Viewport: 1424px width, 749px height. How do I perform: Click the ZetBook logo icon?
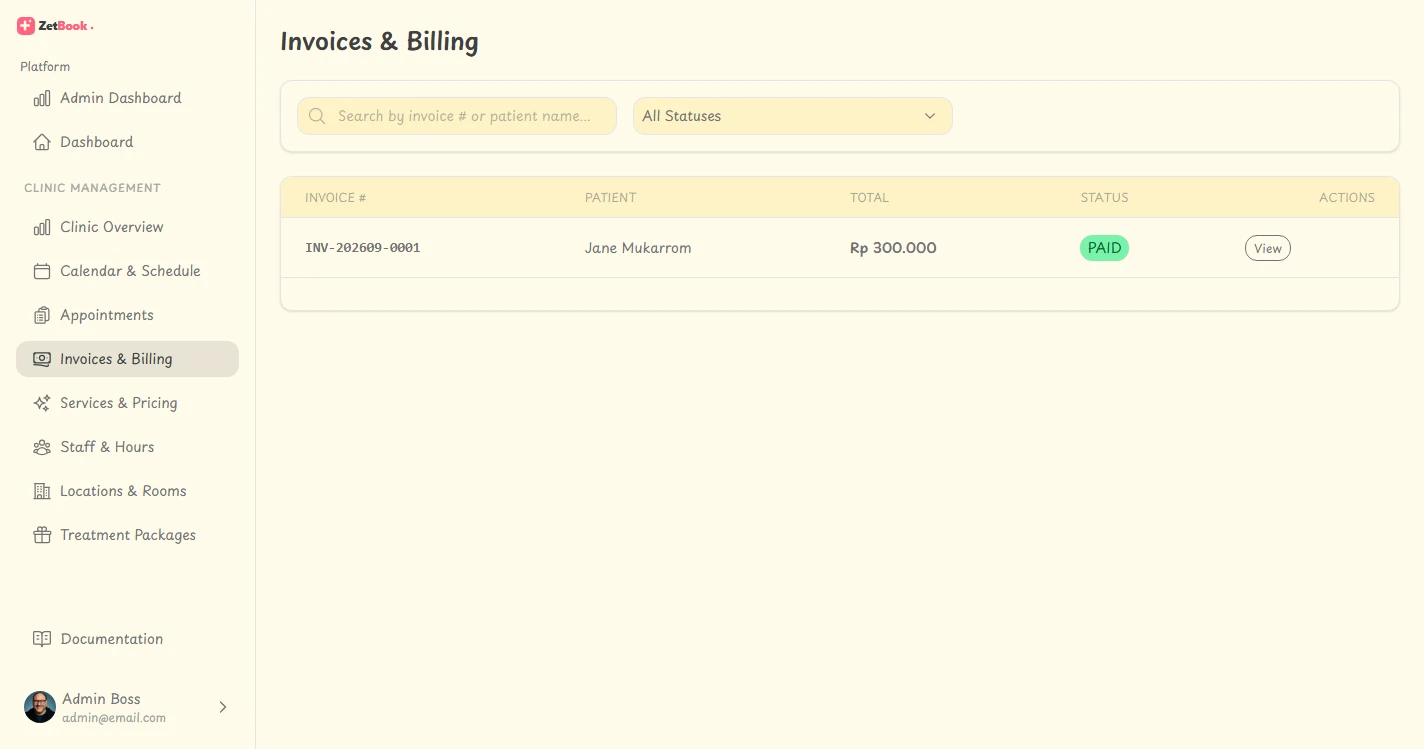pos(26,26)
